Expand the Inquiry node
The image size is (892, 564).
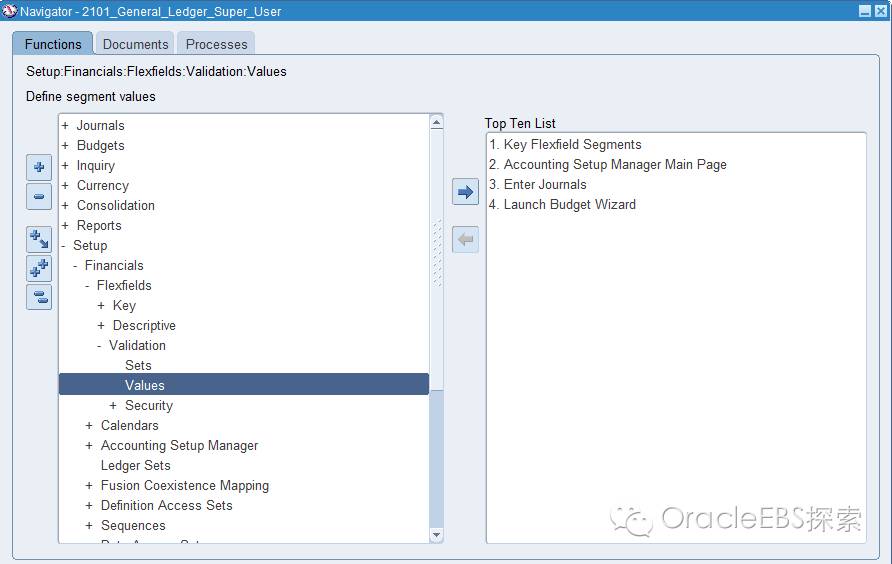click(x=65, y=166)
